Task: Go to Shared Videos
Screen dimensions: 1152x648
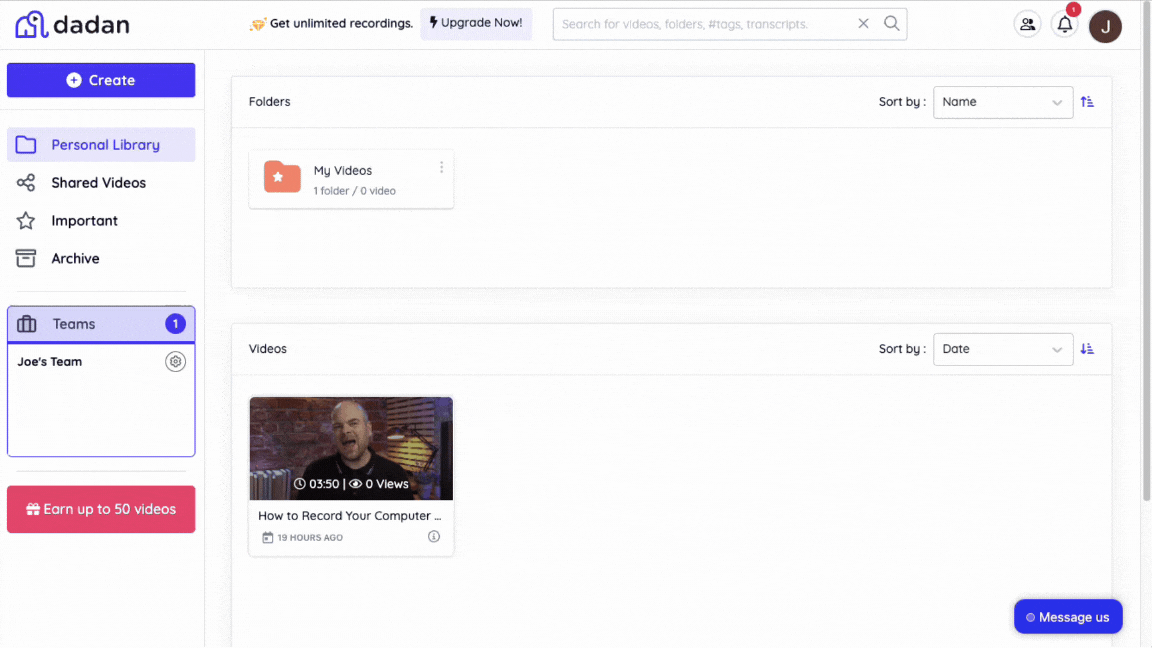Action: pyautogui.click(x=99, y=182)
